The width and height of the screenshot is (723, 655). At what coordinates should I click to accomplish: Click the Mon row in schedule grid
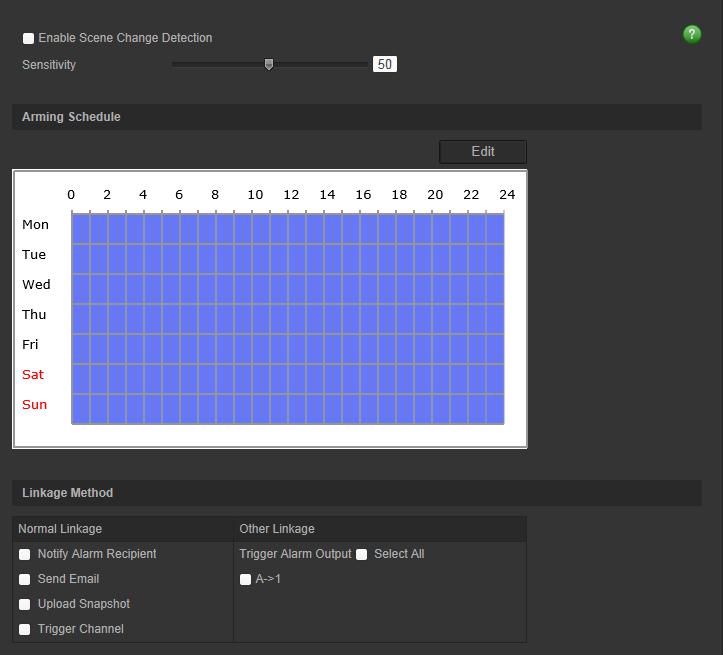pyautogui.click(x=288, y=228)
